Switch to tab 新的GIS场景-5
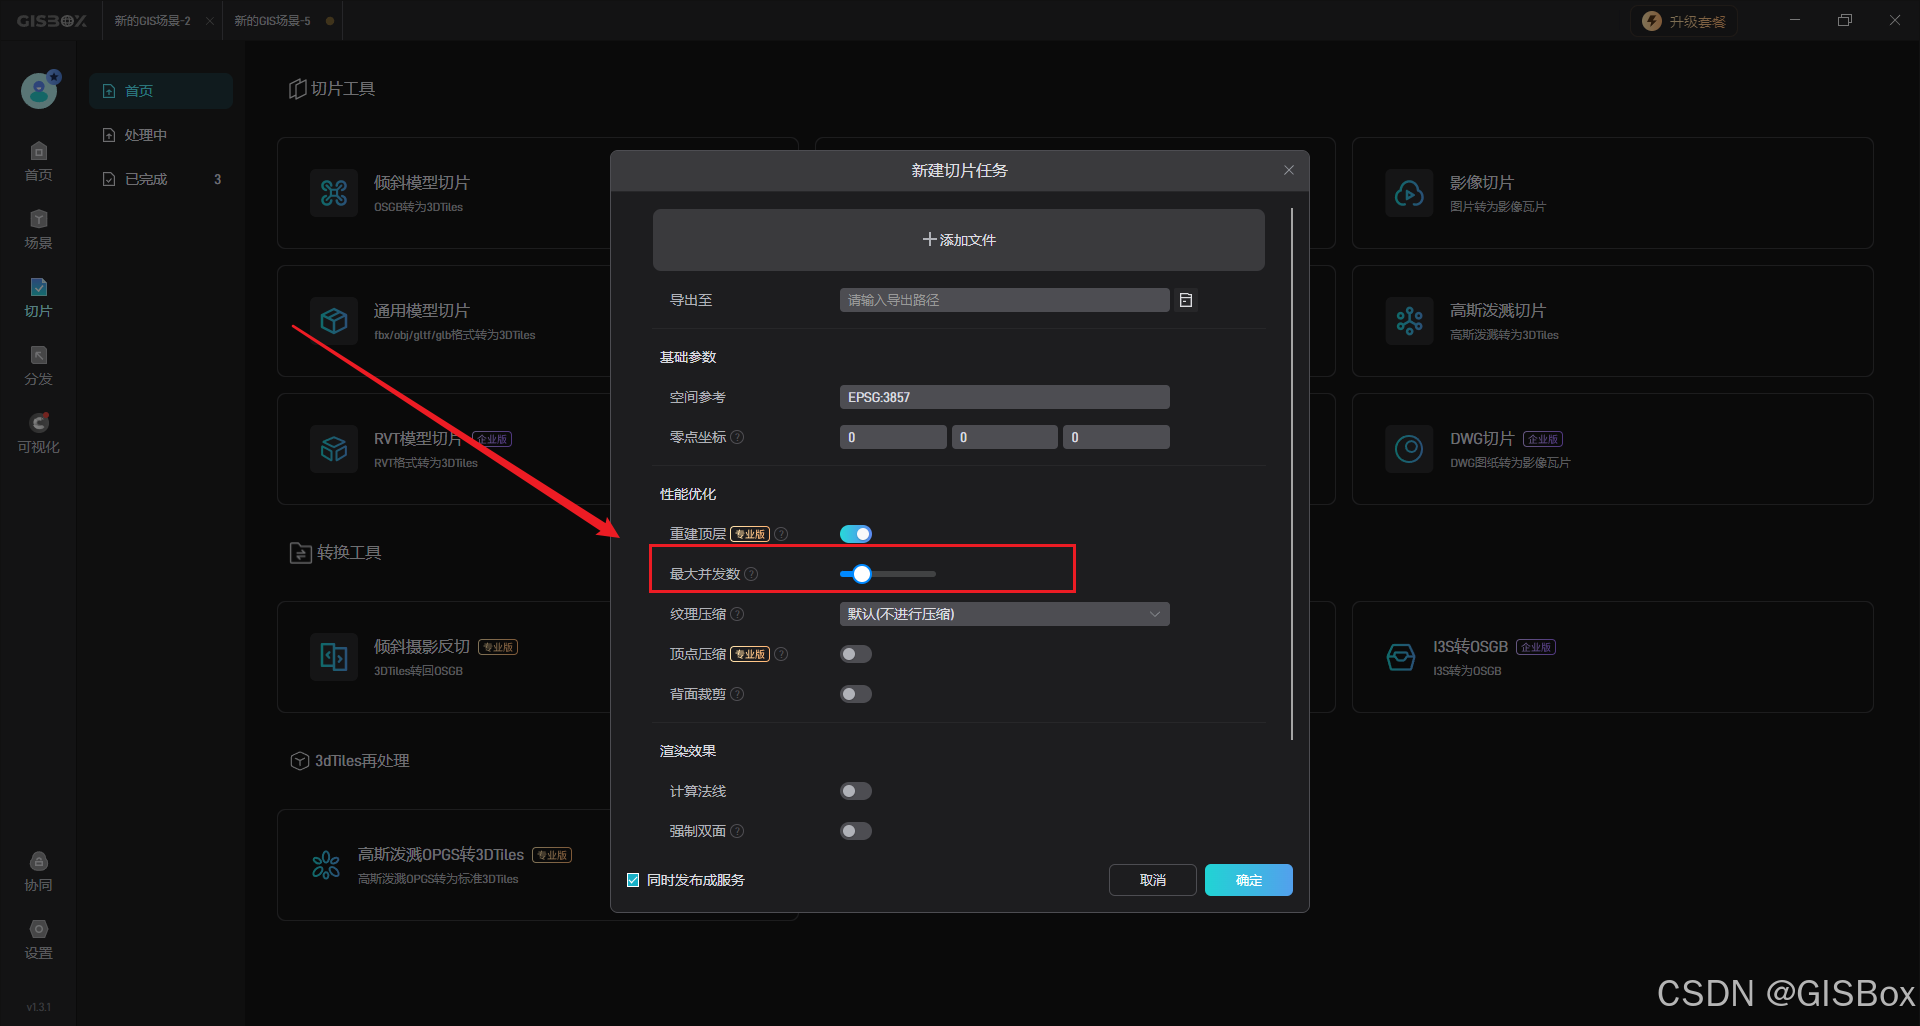This screenshot has height=1026, width=1920. pos(272,21)
